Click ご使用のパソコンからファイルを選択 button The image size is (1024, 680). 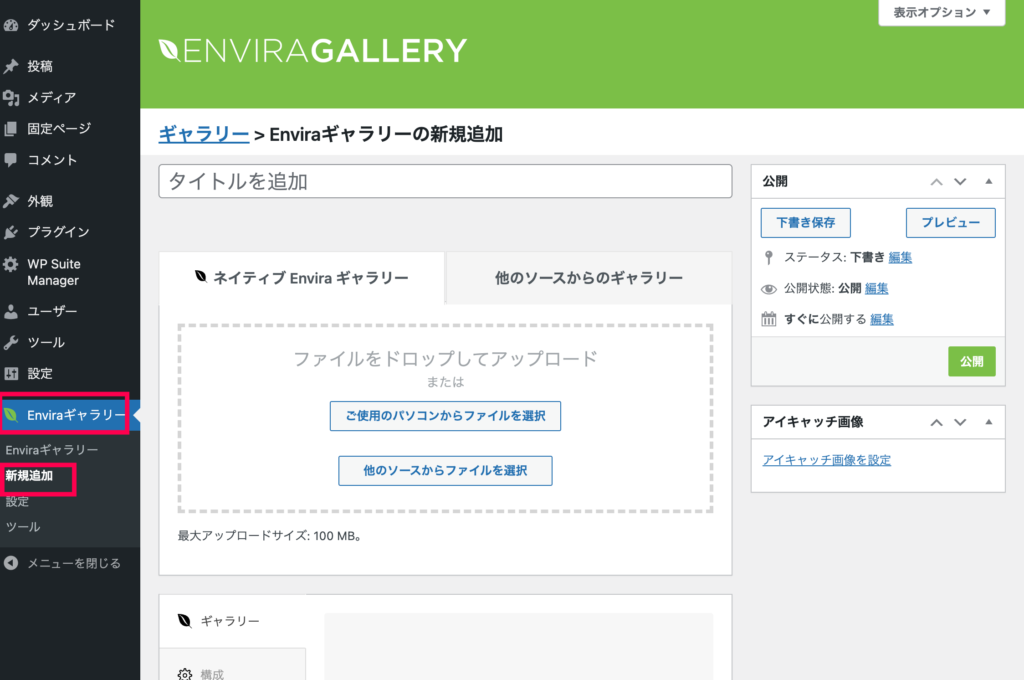click(x=445, y=416)
